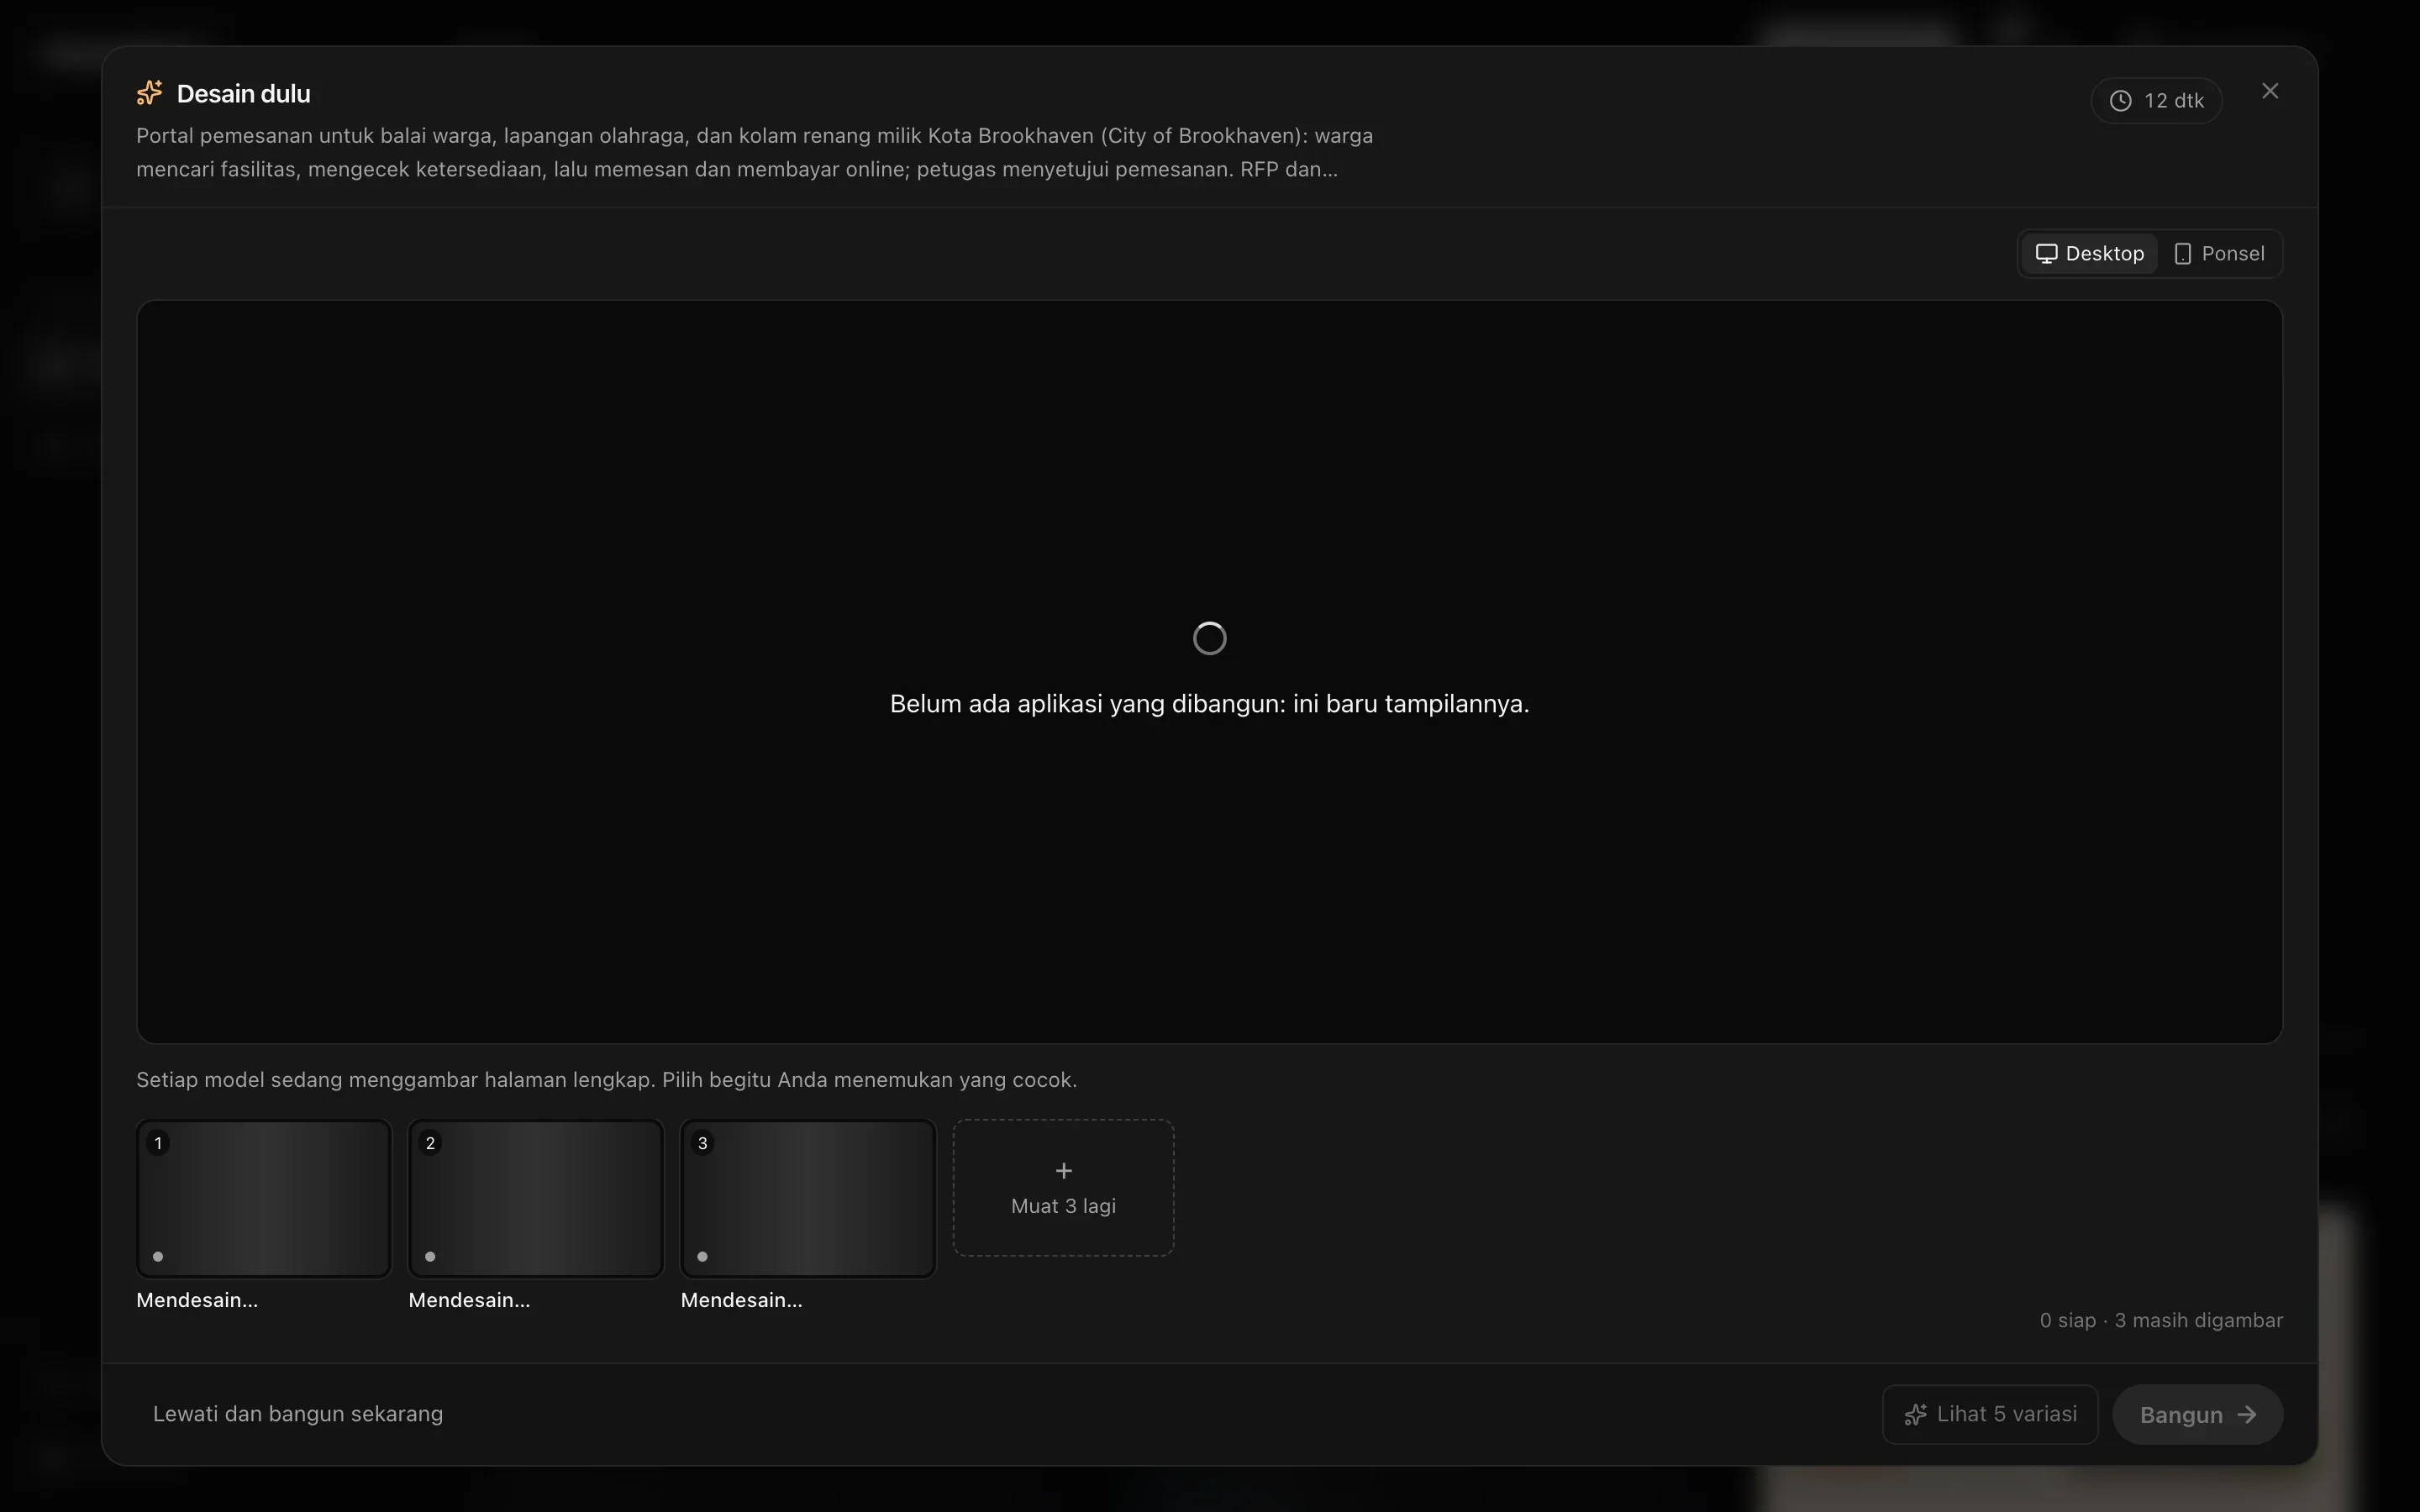Click the loading spinner in the preview
This screenshot has height=1512, width=2420.
(1210, 638)
